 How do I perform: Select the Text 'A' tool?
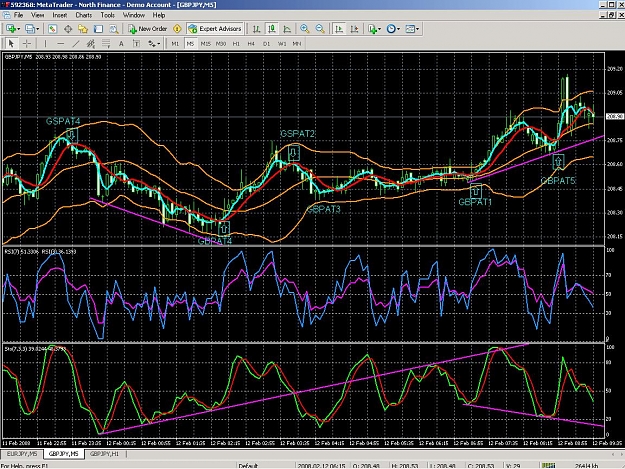tap(121, 43)
